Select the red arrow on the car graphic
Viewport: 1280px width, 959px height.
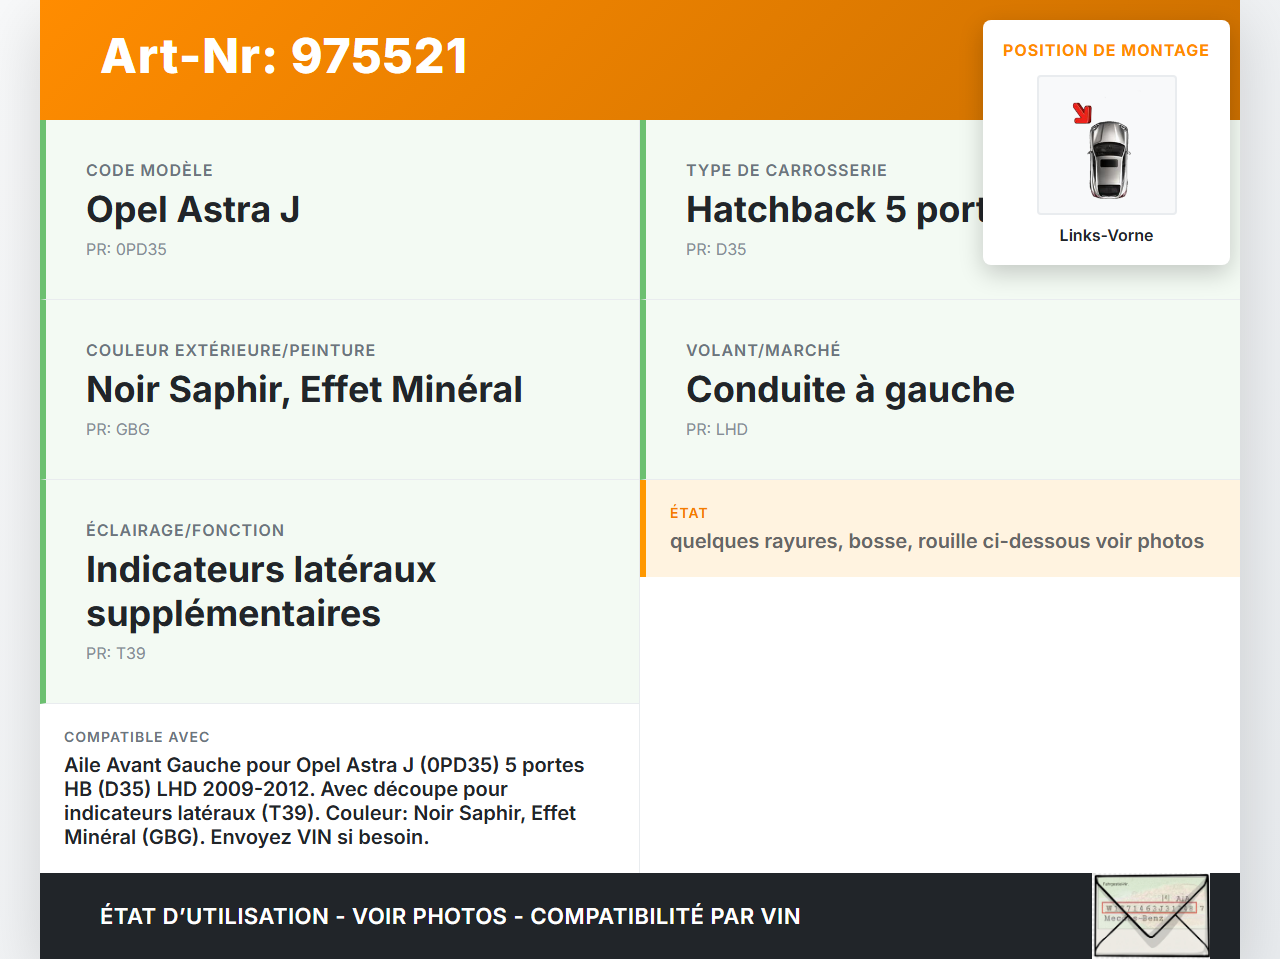[x=1084, y=114]
